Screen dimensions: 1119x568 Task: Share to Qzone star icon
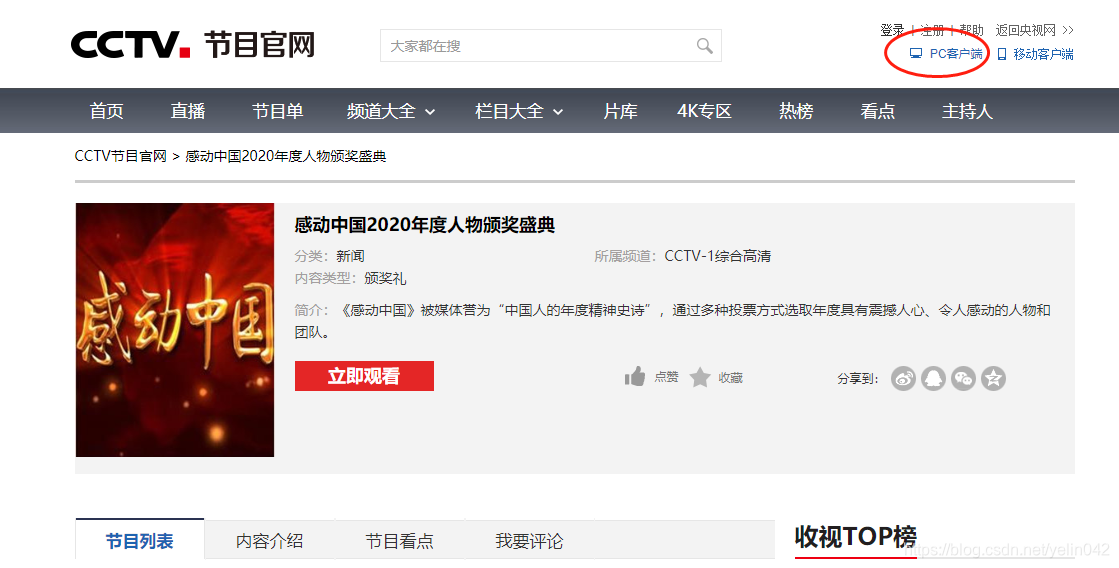(993, 378)
